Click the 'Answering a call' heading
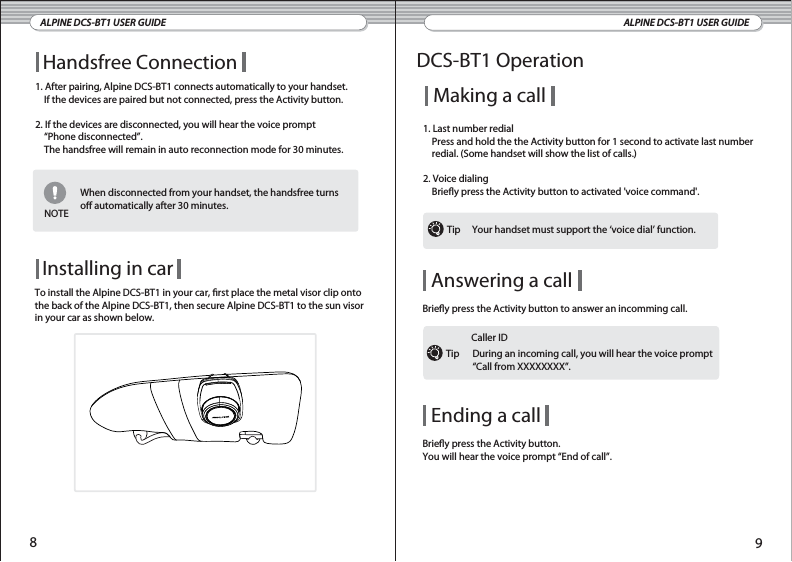The width and height of the screenshot is (792, 562). tap(502, 280)
